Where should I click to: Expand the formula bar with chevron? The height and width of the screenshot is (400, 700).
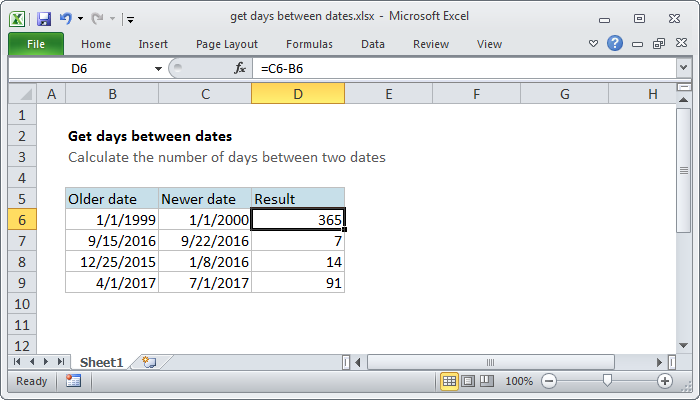683,68
